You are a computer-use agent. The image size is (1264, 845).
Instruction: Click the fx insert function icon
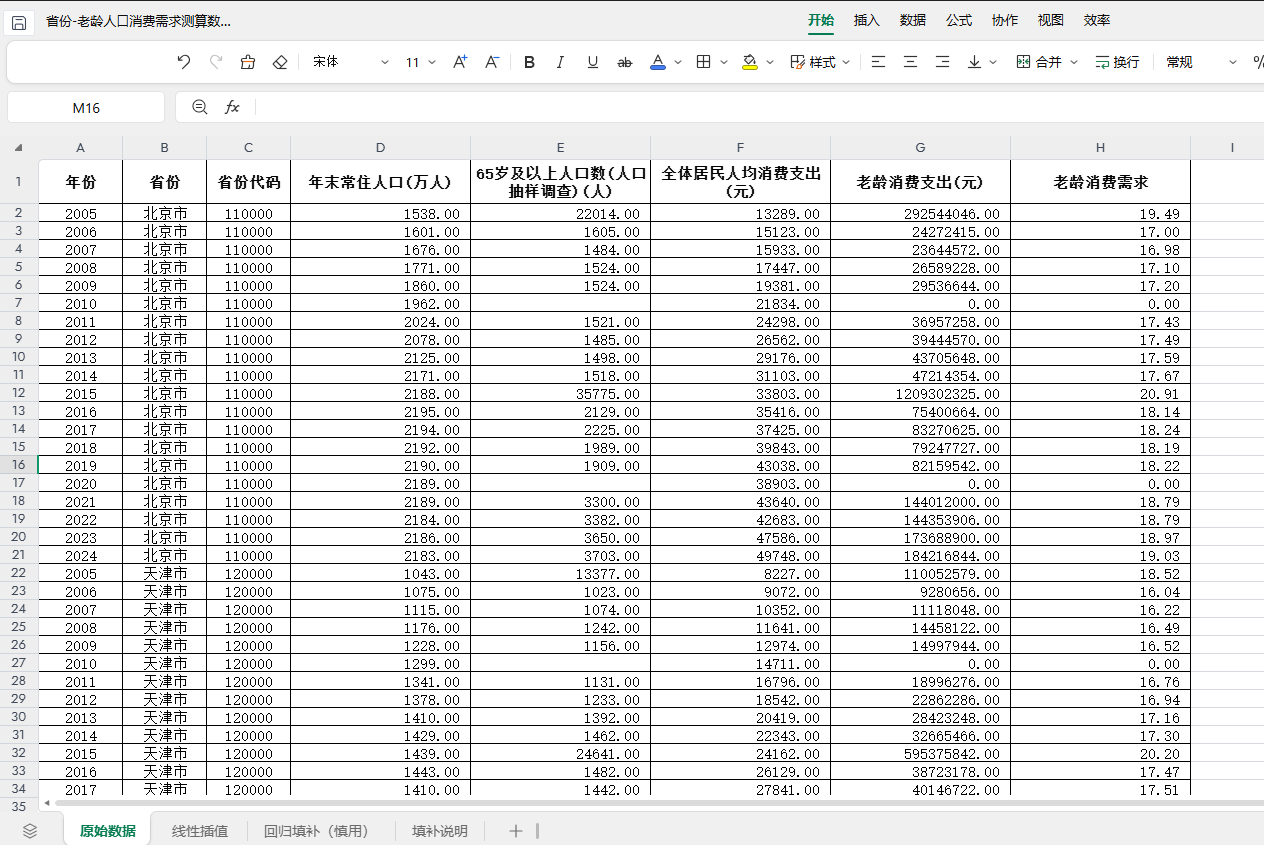pyautogui.click(x=232, y=107)
